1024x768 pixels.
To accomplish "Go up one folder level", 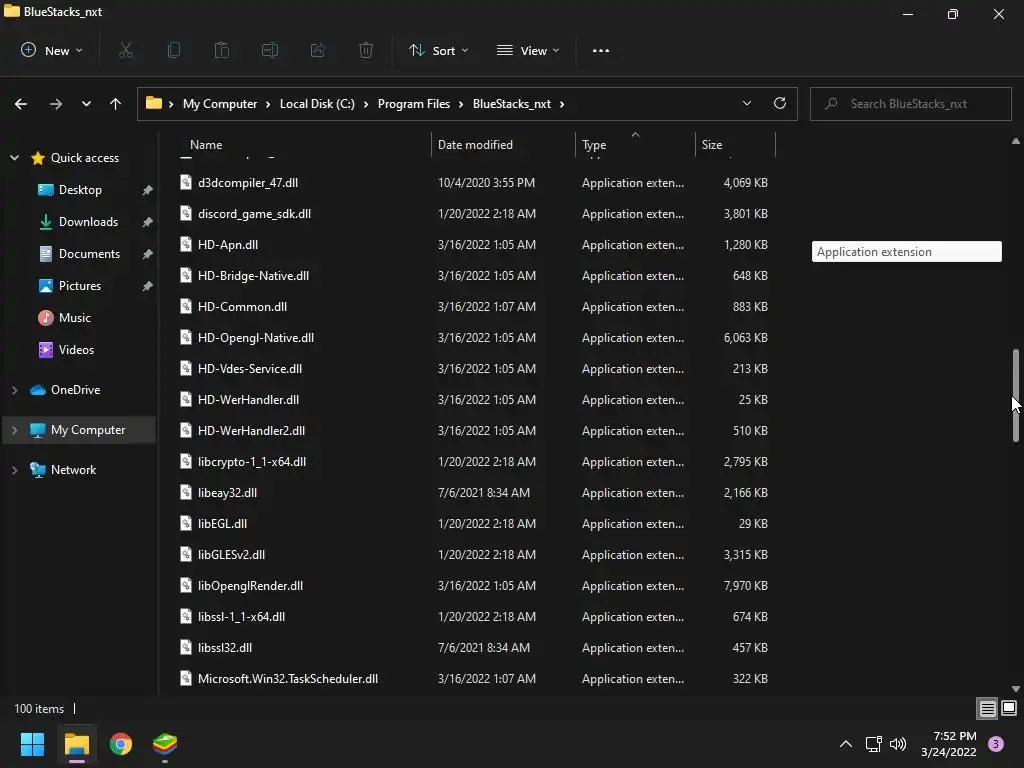I will coord(116,104).
